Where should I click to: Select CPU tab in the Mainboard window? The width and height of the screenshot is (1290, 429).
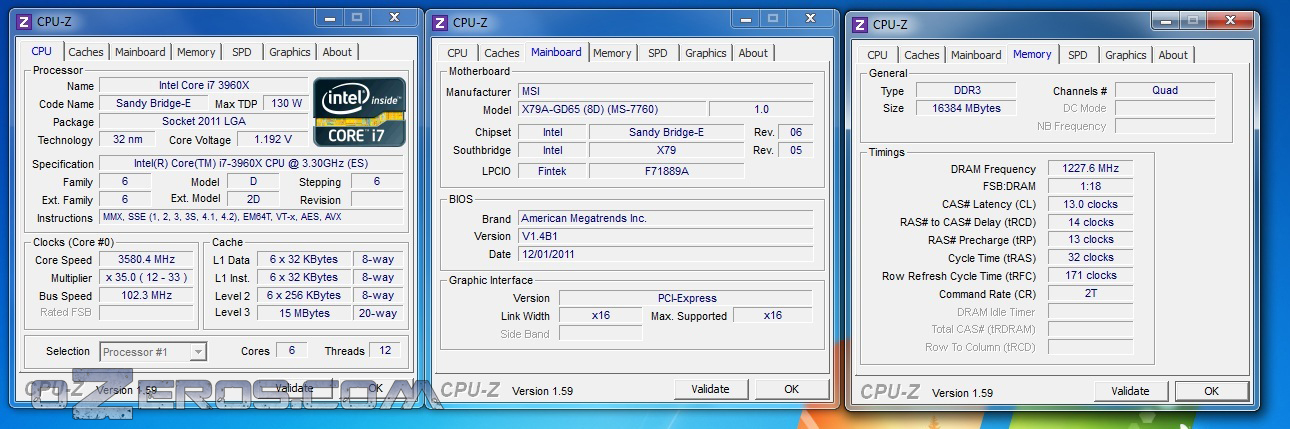click(x=457, y=53)
